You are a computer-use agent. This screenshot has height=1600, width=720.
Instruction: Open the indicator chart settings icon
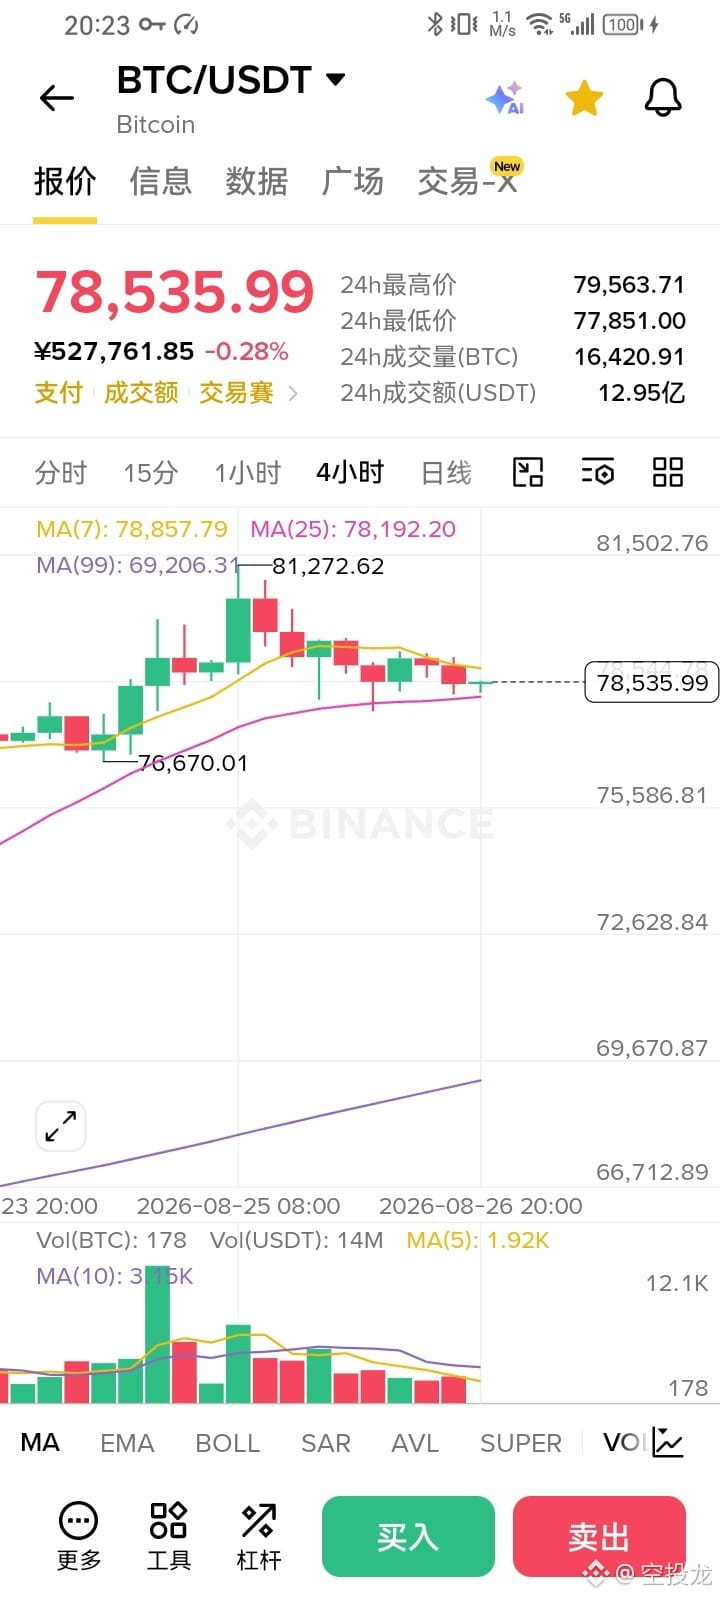(x=668, y=1442)
